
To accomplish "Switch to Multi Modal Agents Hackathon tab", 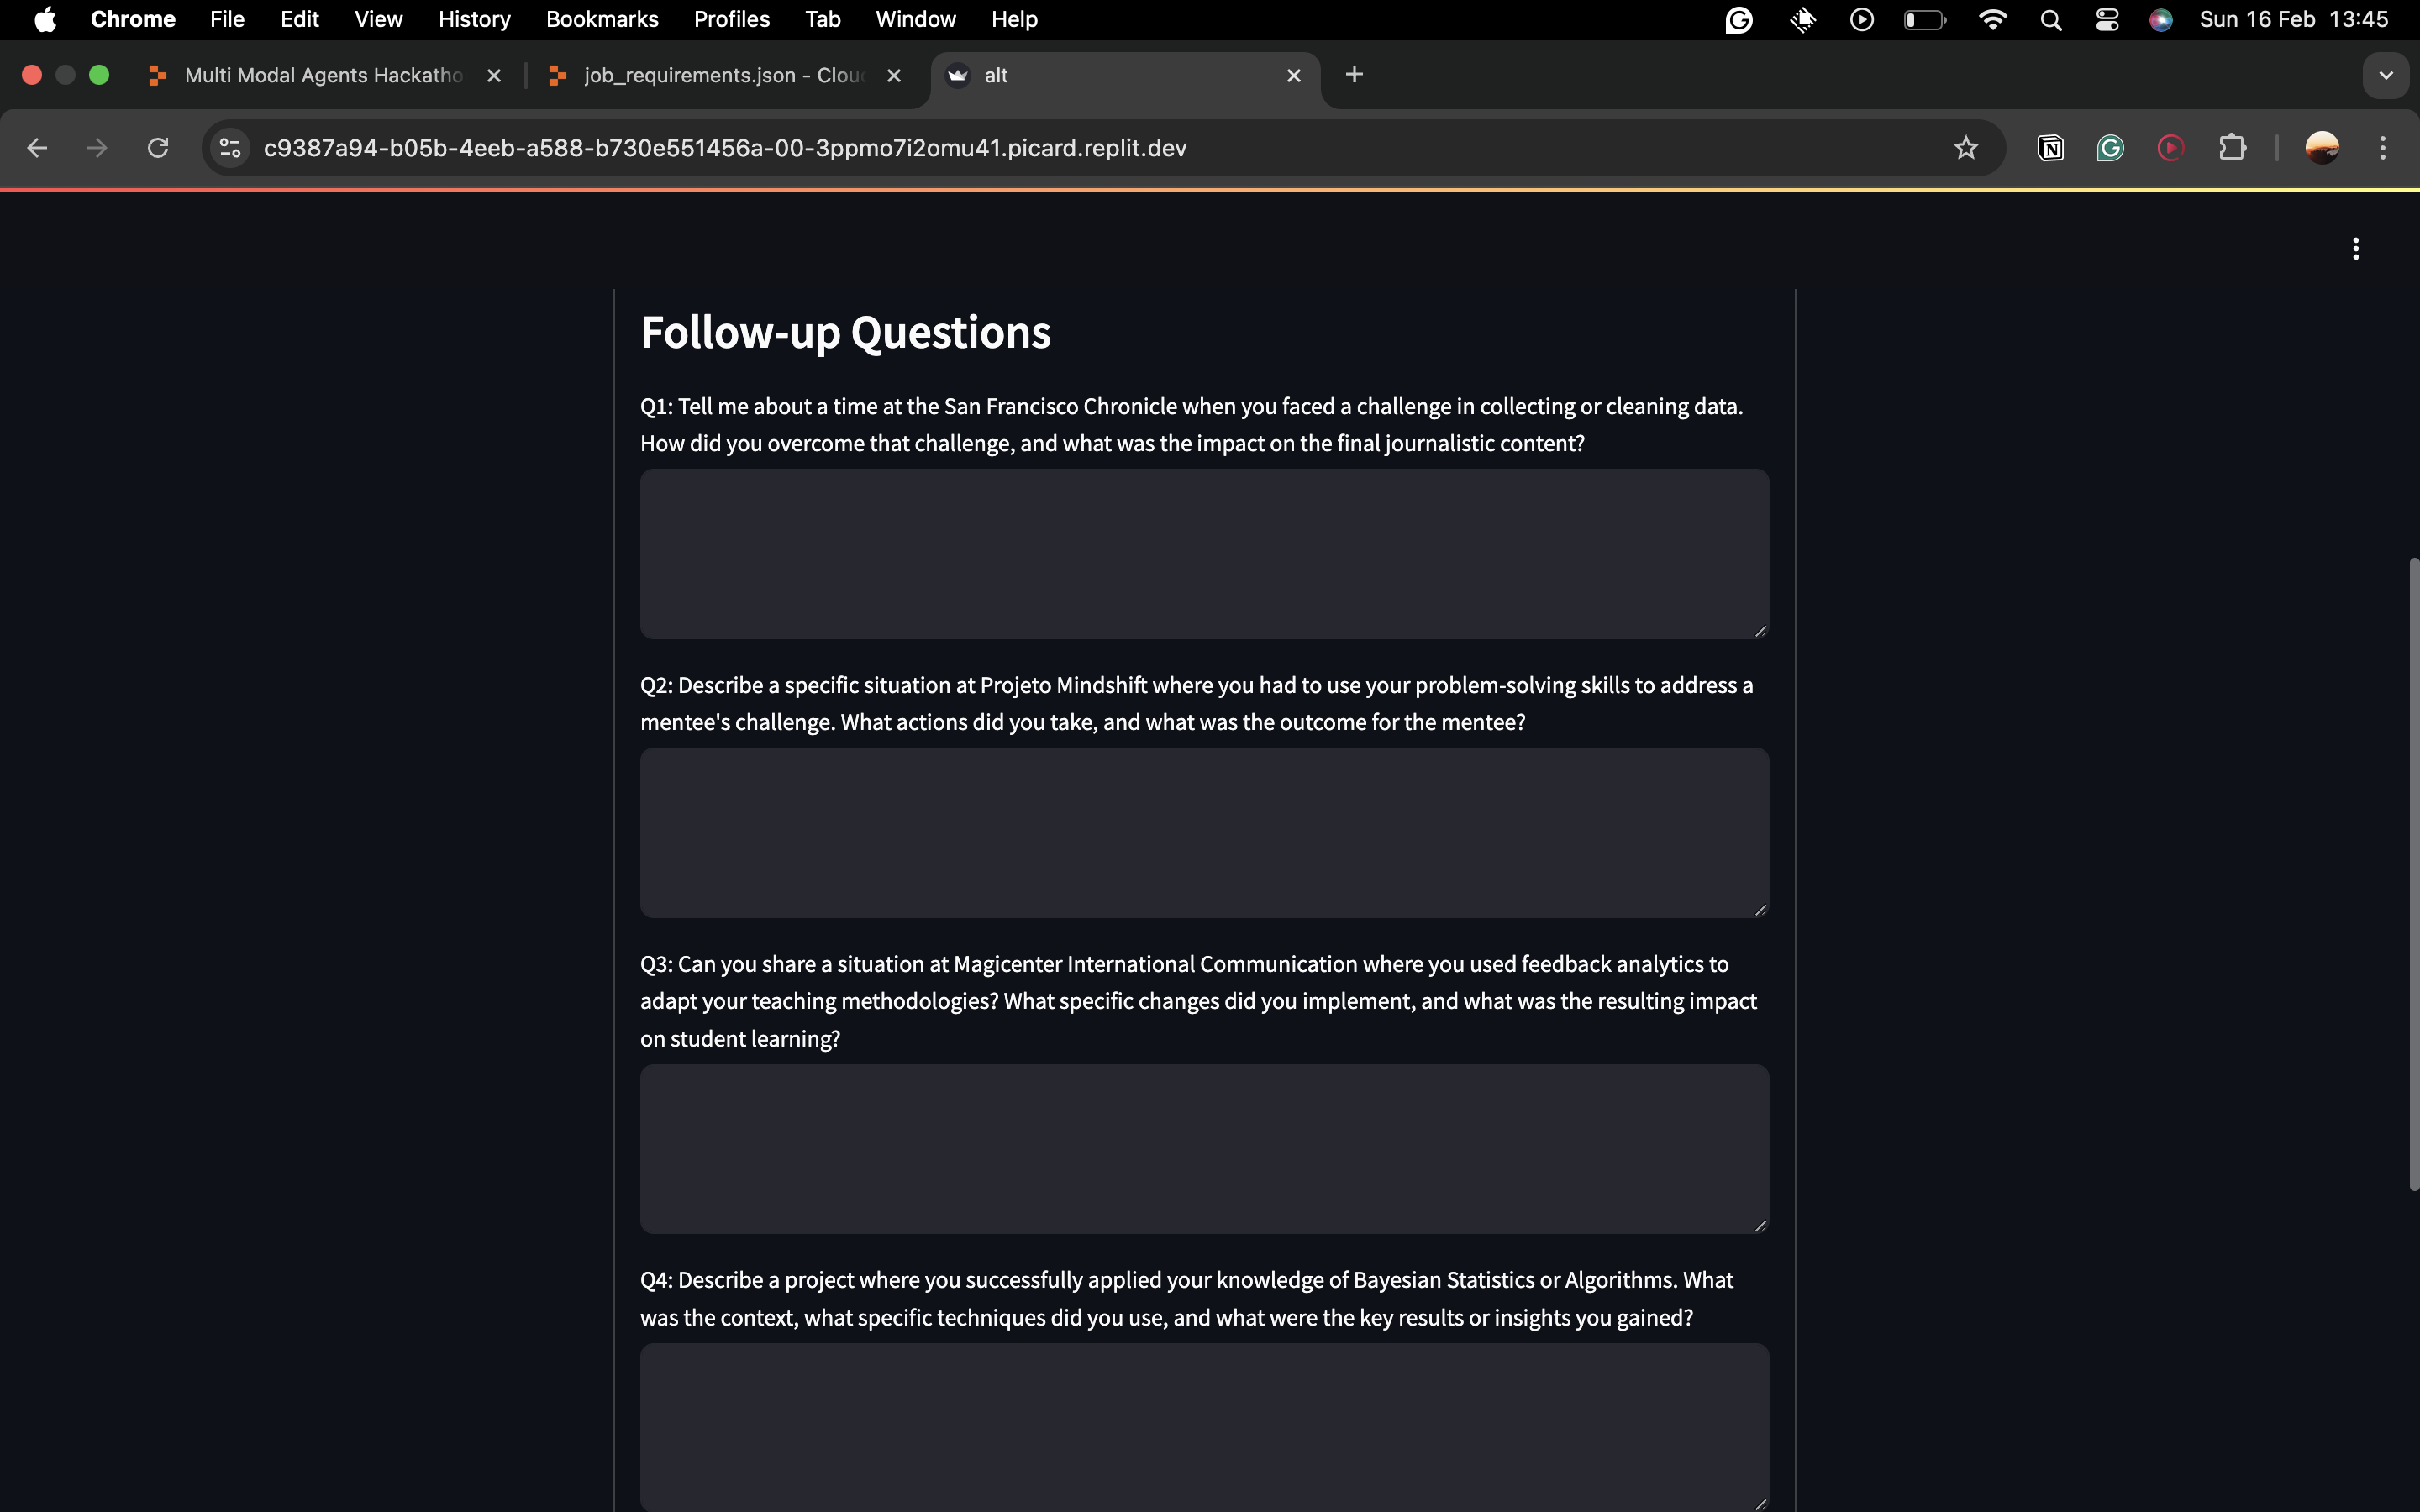I will 322,75.
